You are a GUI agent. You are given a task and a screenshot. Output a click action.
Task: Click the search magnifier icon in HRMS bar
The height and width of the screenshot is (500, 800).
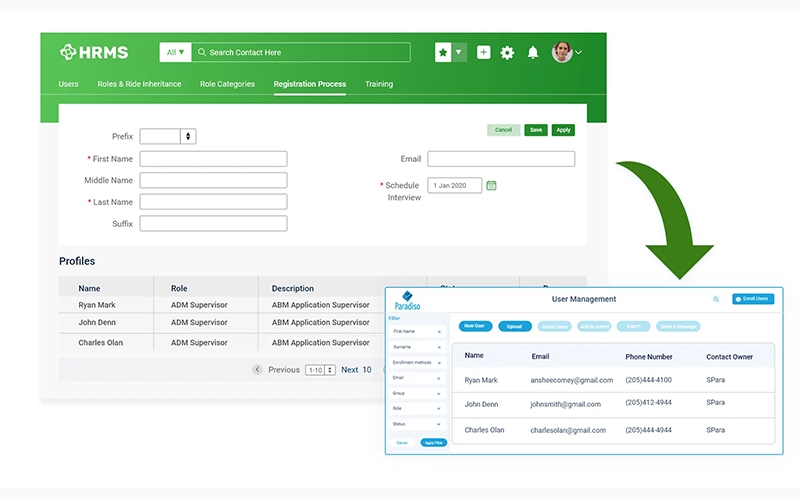click(202, 52)
